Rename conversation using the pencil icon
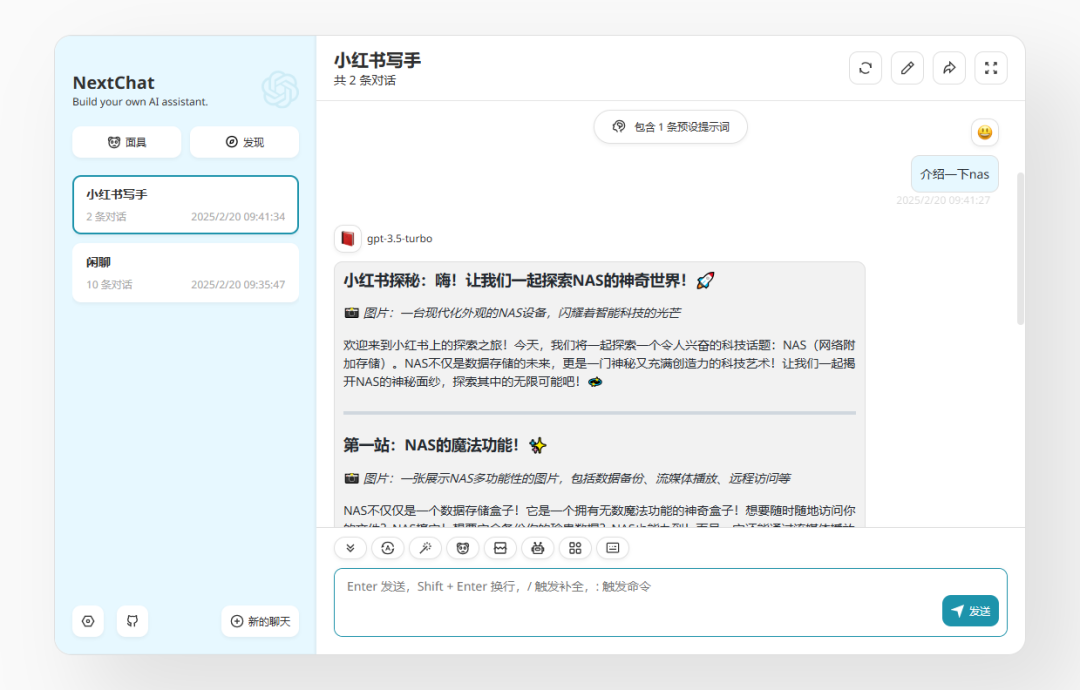 tap(907, 68)
